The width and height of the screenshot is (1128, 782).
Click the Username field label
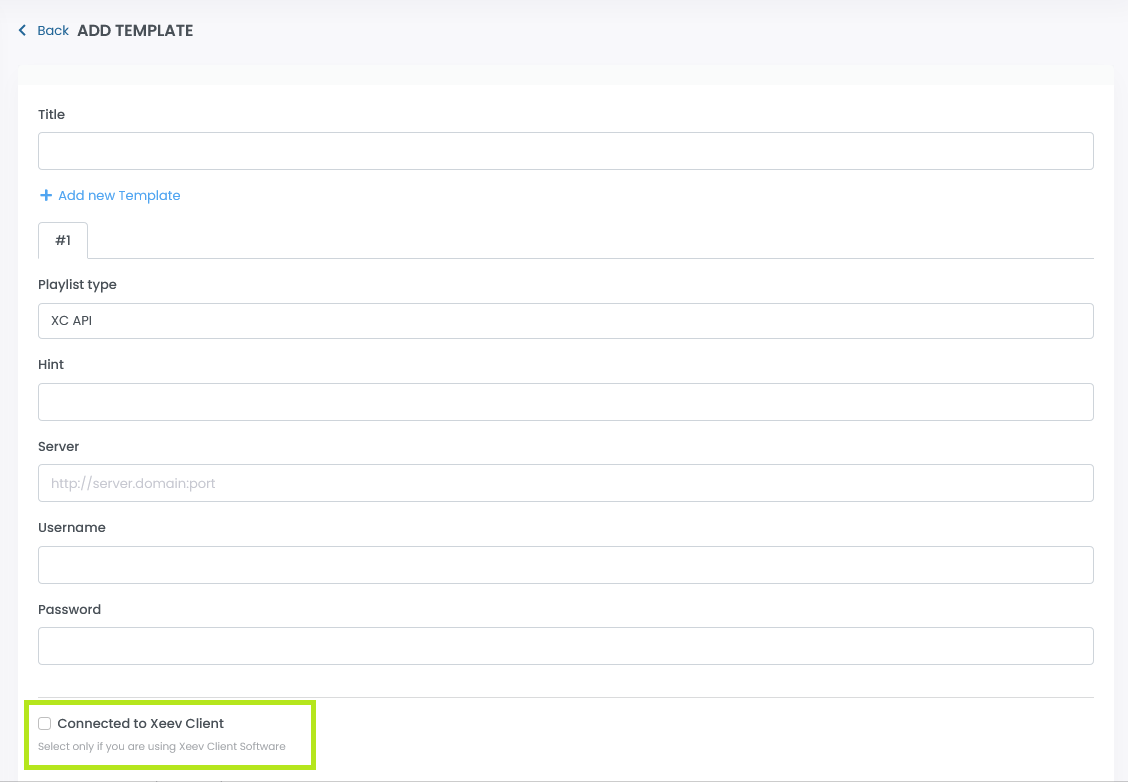(x=71, y=528)
